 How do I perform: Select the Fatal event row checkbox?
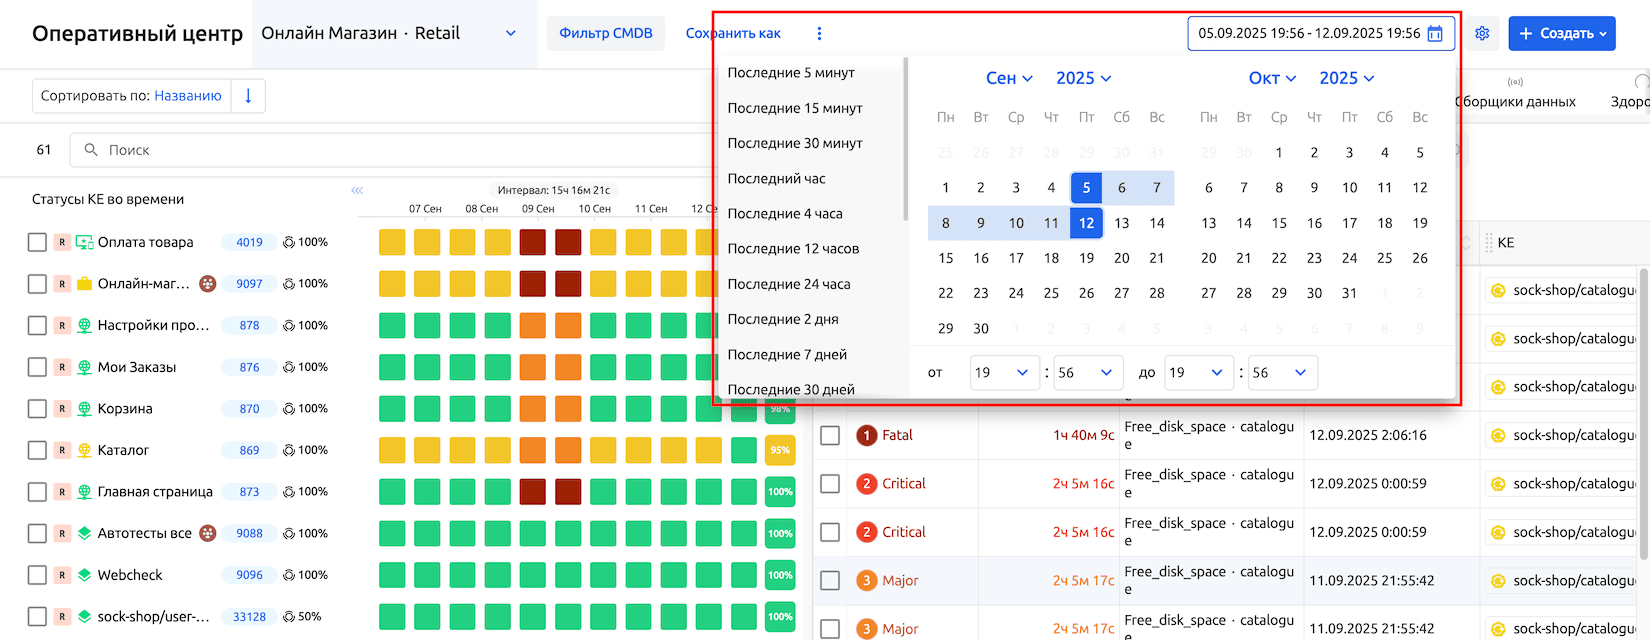[x=830, y=435]
